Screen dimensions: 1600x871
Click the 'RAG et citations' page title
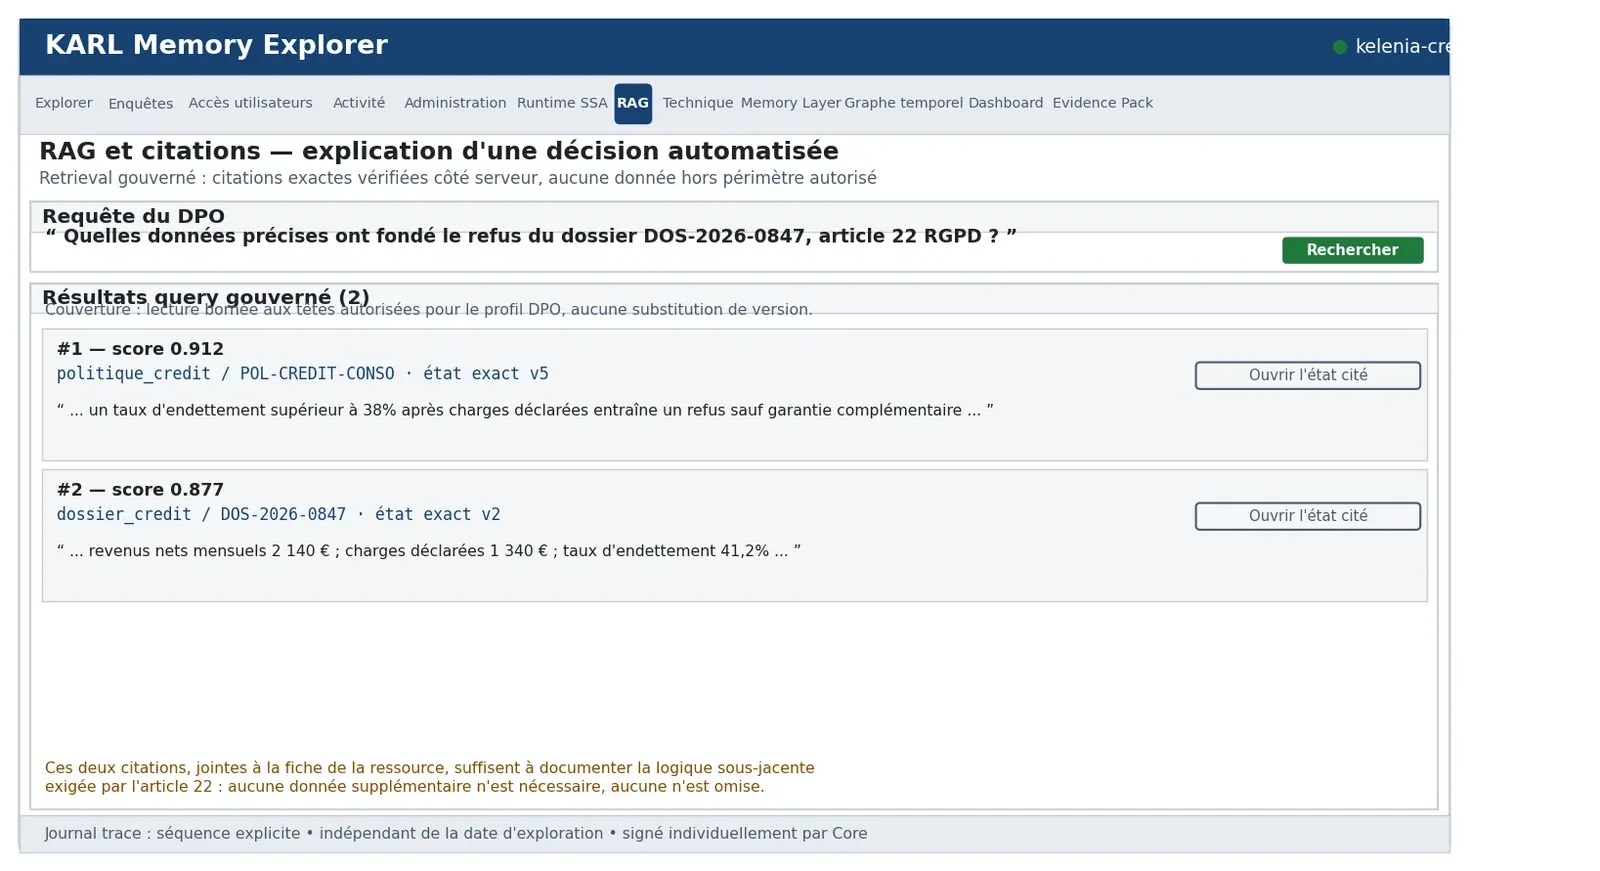coord(439,151)
